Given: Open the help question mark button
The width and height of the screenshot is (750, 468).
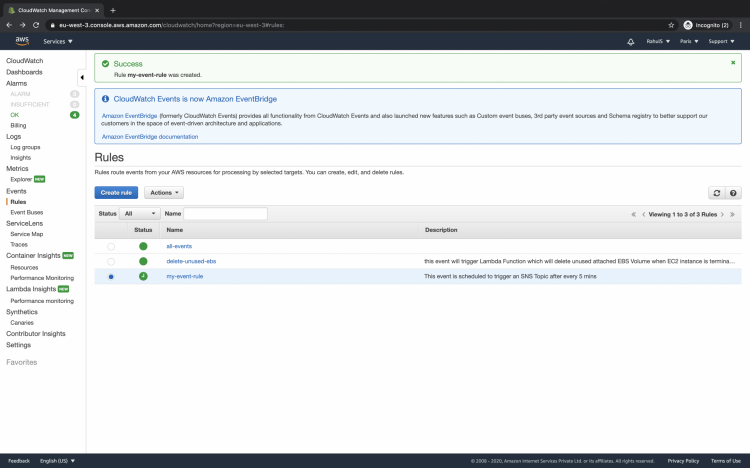Looking at the screenshot, I should point(733,193).
